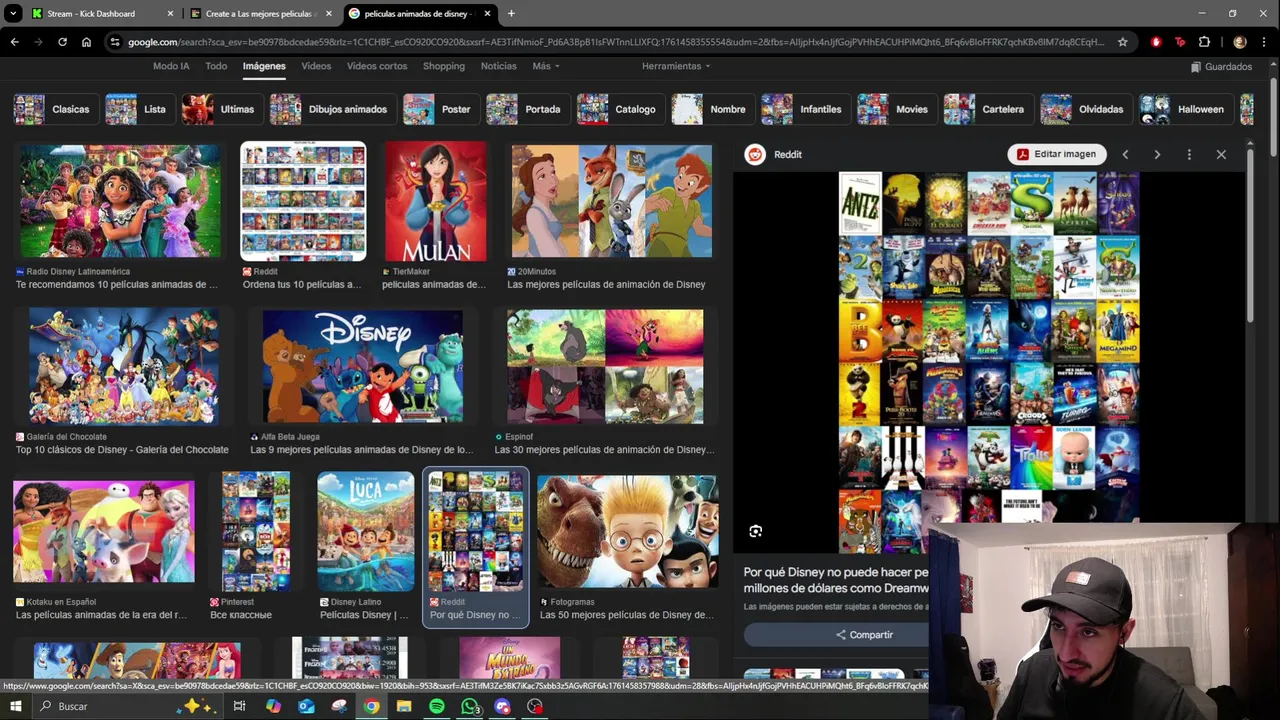Open Top 10 clásicos de Disney link
The width and height of the screenshot is (1280, 720).
[x=122, y=450]
